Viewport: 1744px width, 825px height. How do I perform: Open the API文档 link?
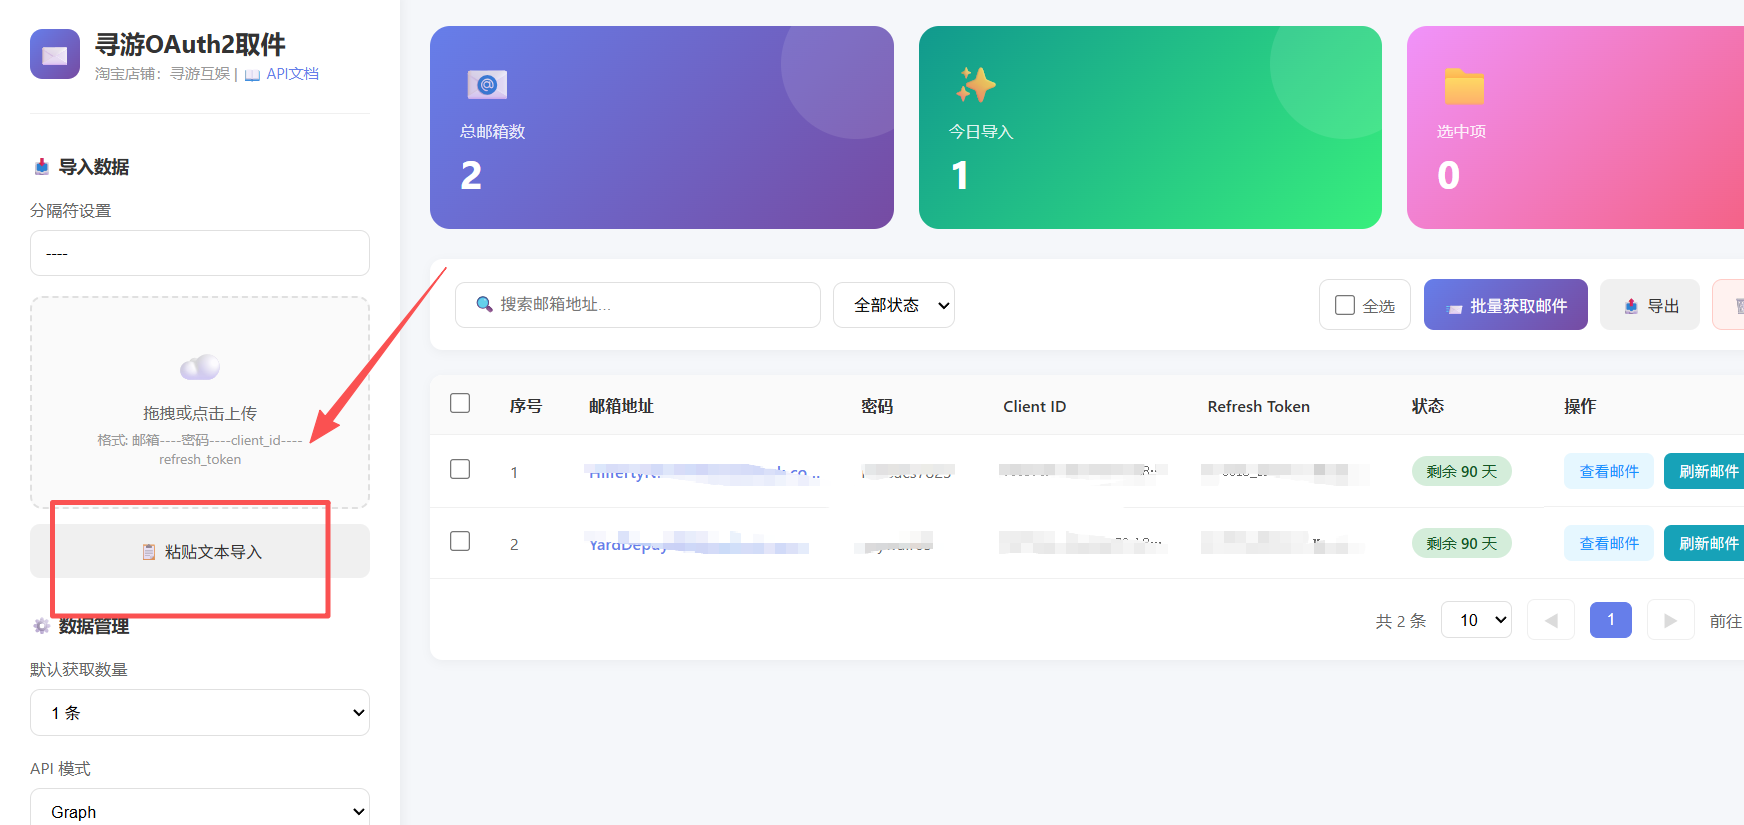292,74
